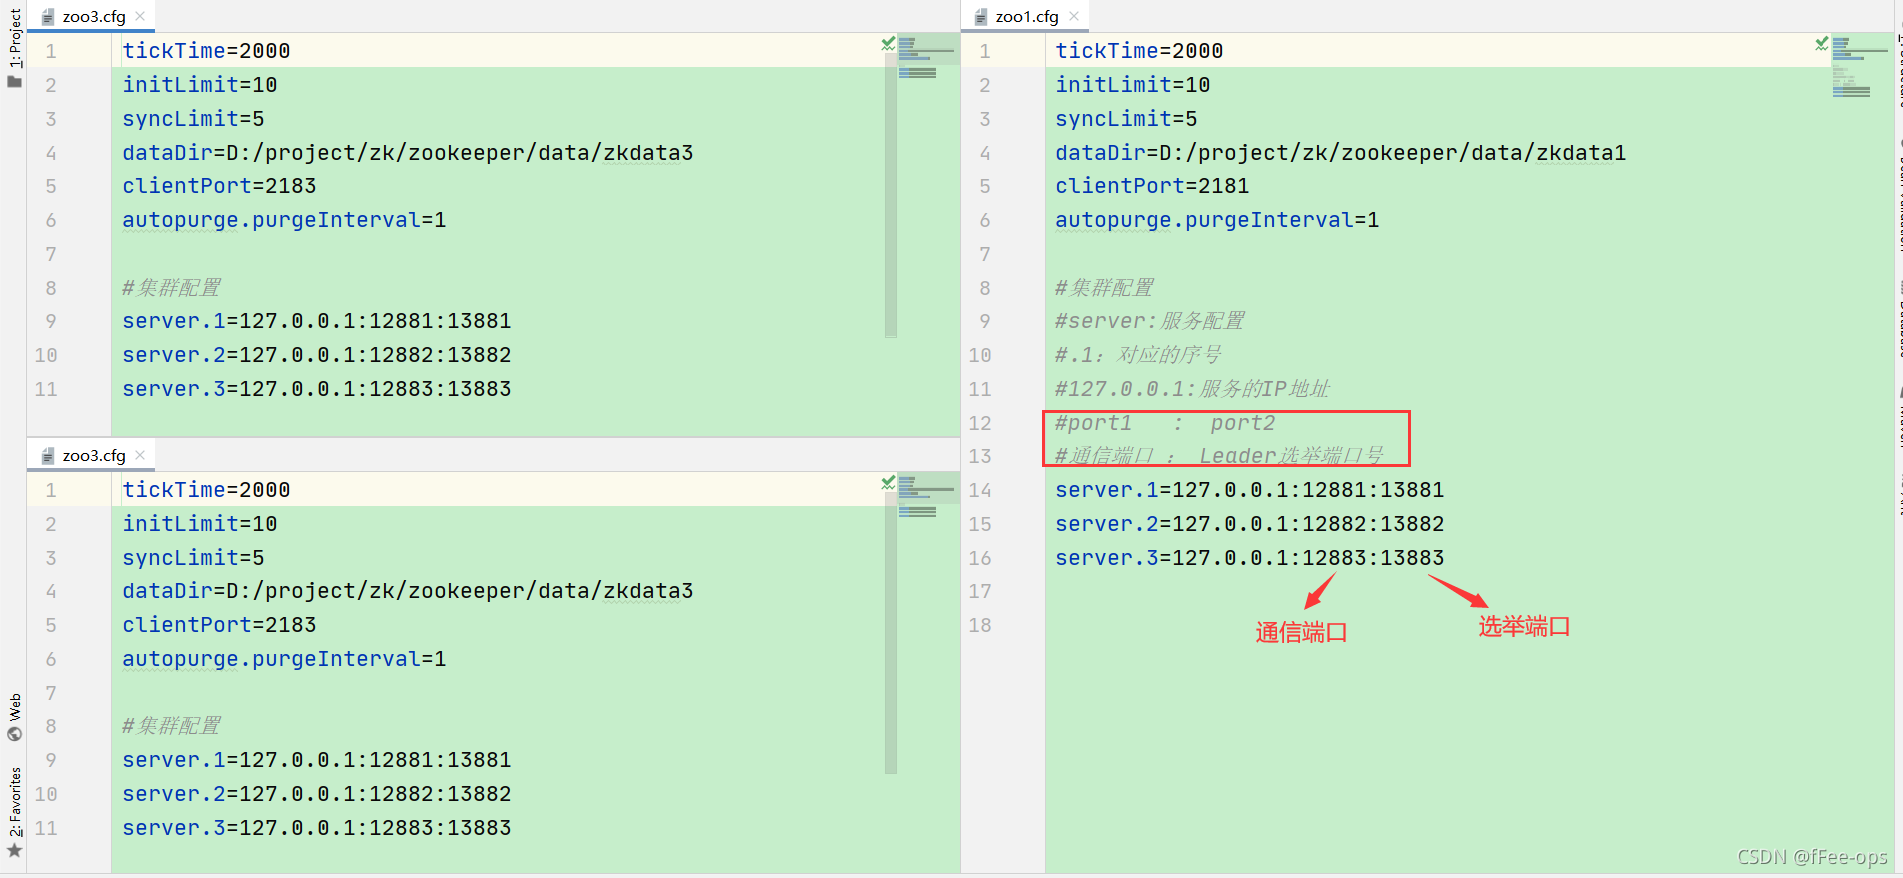The height and width of the screenshot is (878, 1903).
Task: Click syncLimit=5 in zoo1.cfg editor
Action: 1126,119
